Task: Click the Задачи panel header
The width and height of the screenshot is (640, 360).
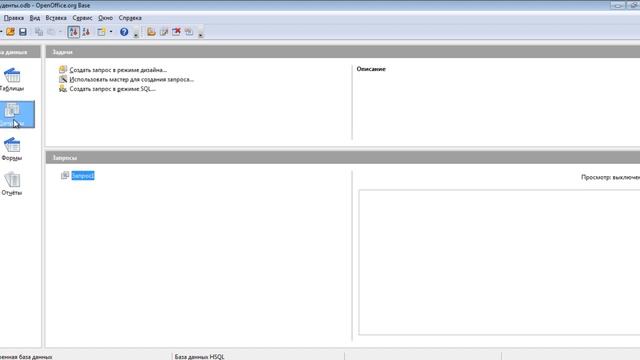Action: [x=343, y=52]
